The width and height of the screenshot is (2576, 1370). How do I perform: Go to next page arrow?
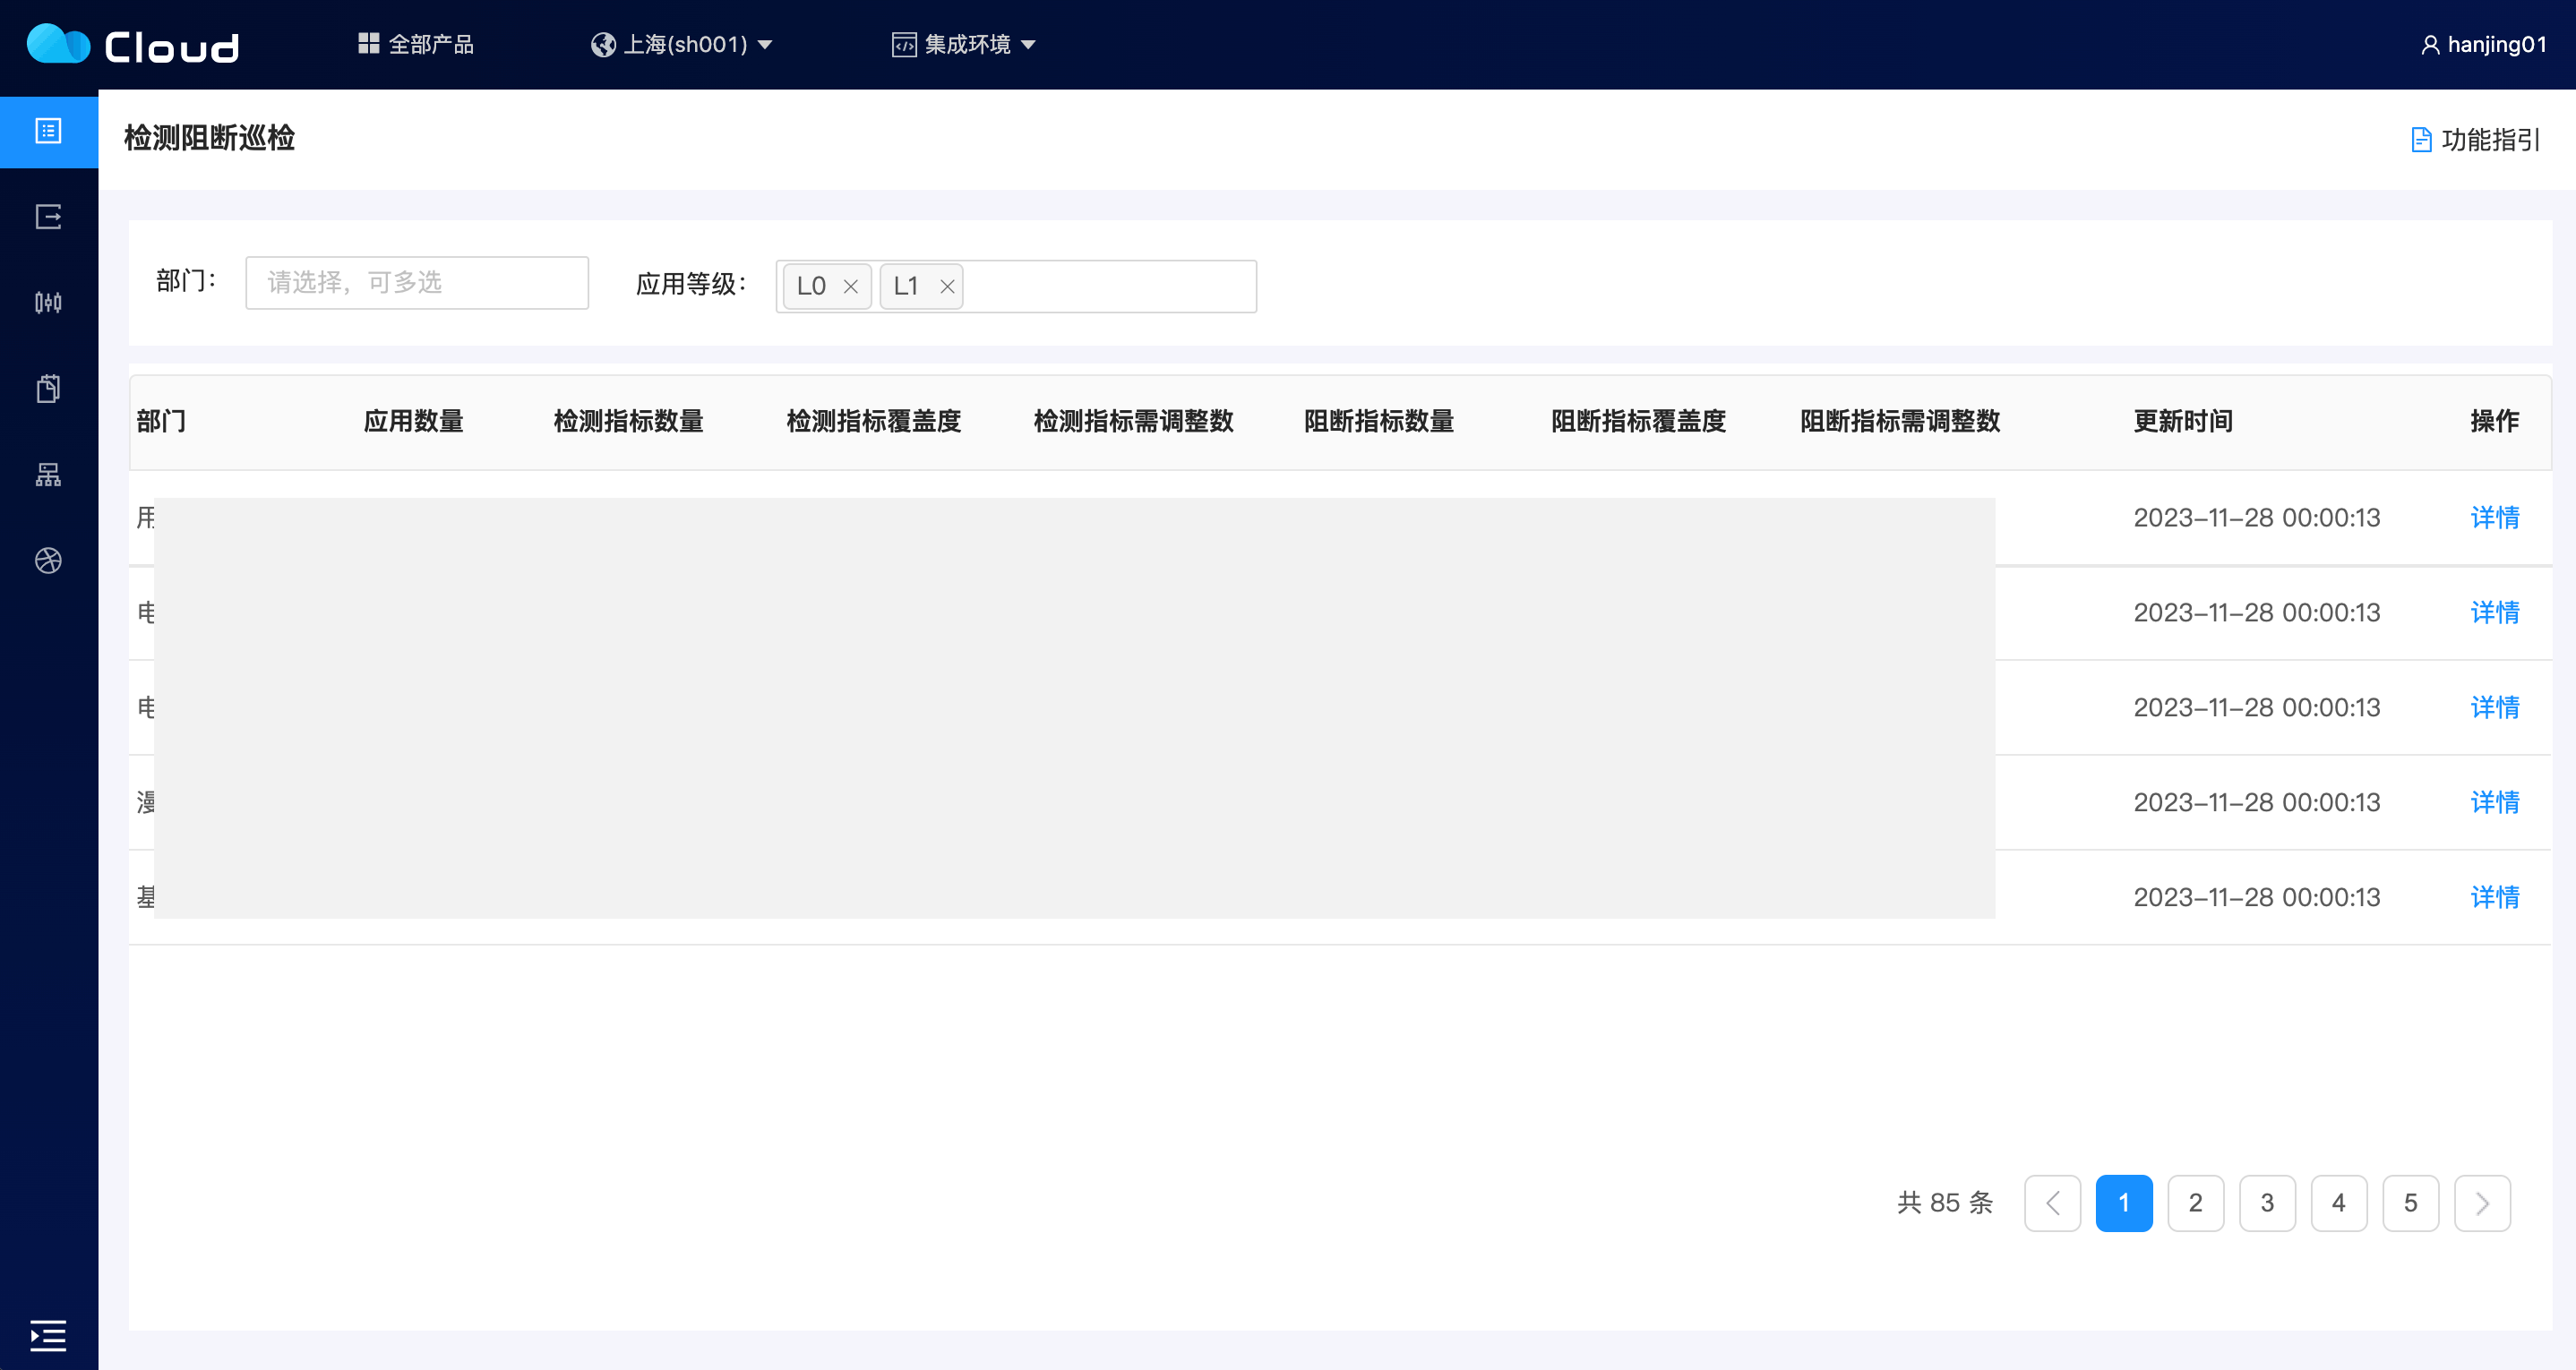(2482, 1203)
